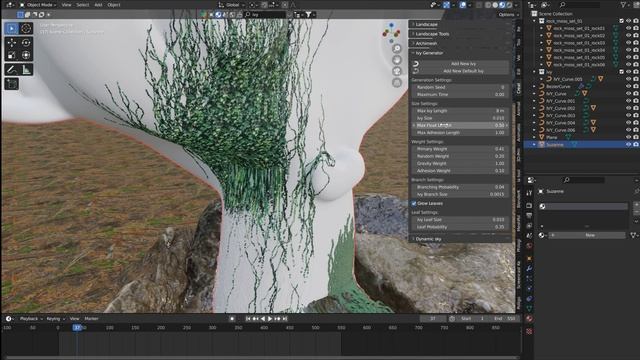Jump to the timeline end frame
Viewport: 640px width, 360px height.
285,318
